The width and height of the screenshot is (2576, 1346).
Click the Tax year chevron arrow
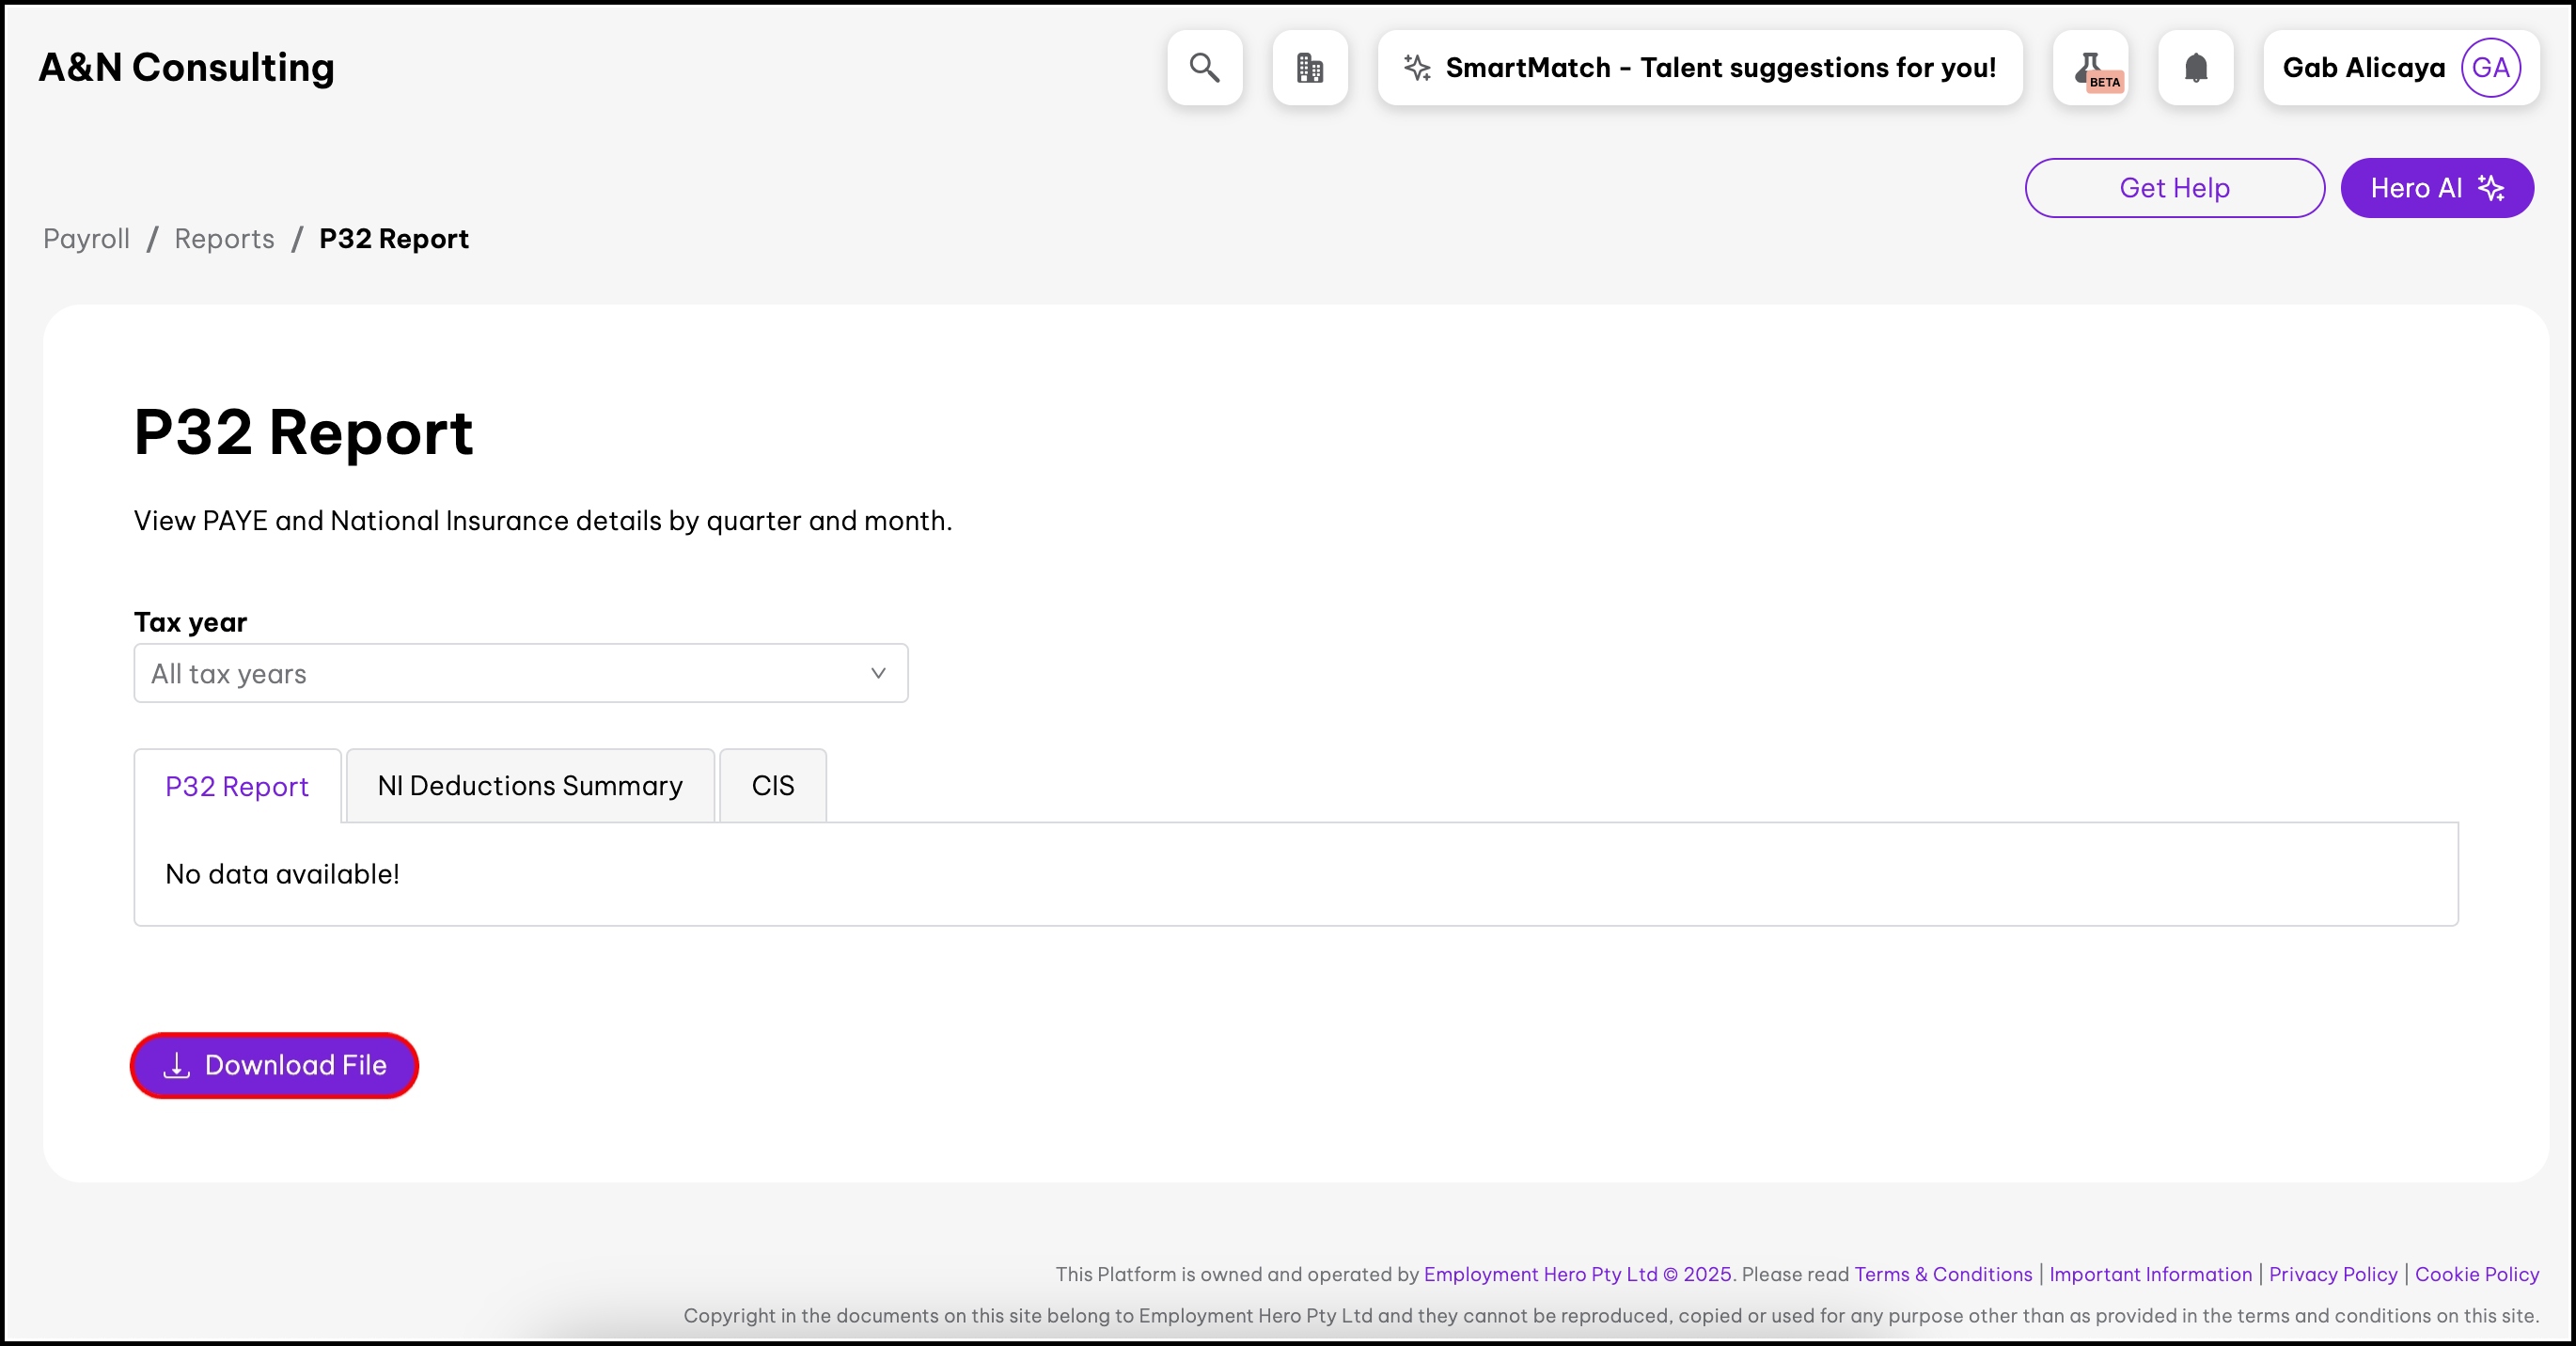tap(877, 673)
